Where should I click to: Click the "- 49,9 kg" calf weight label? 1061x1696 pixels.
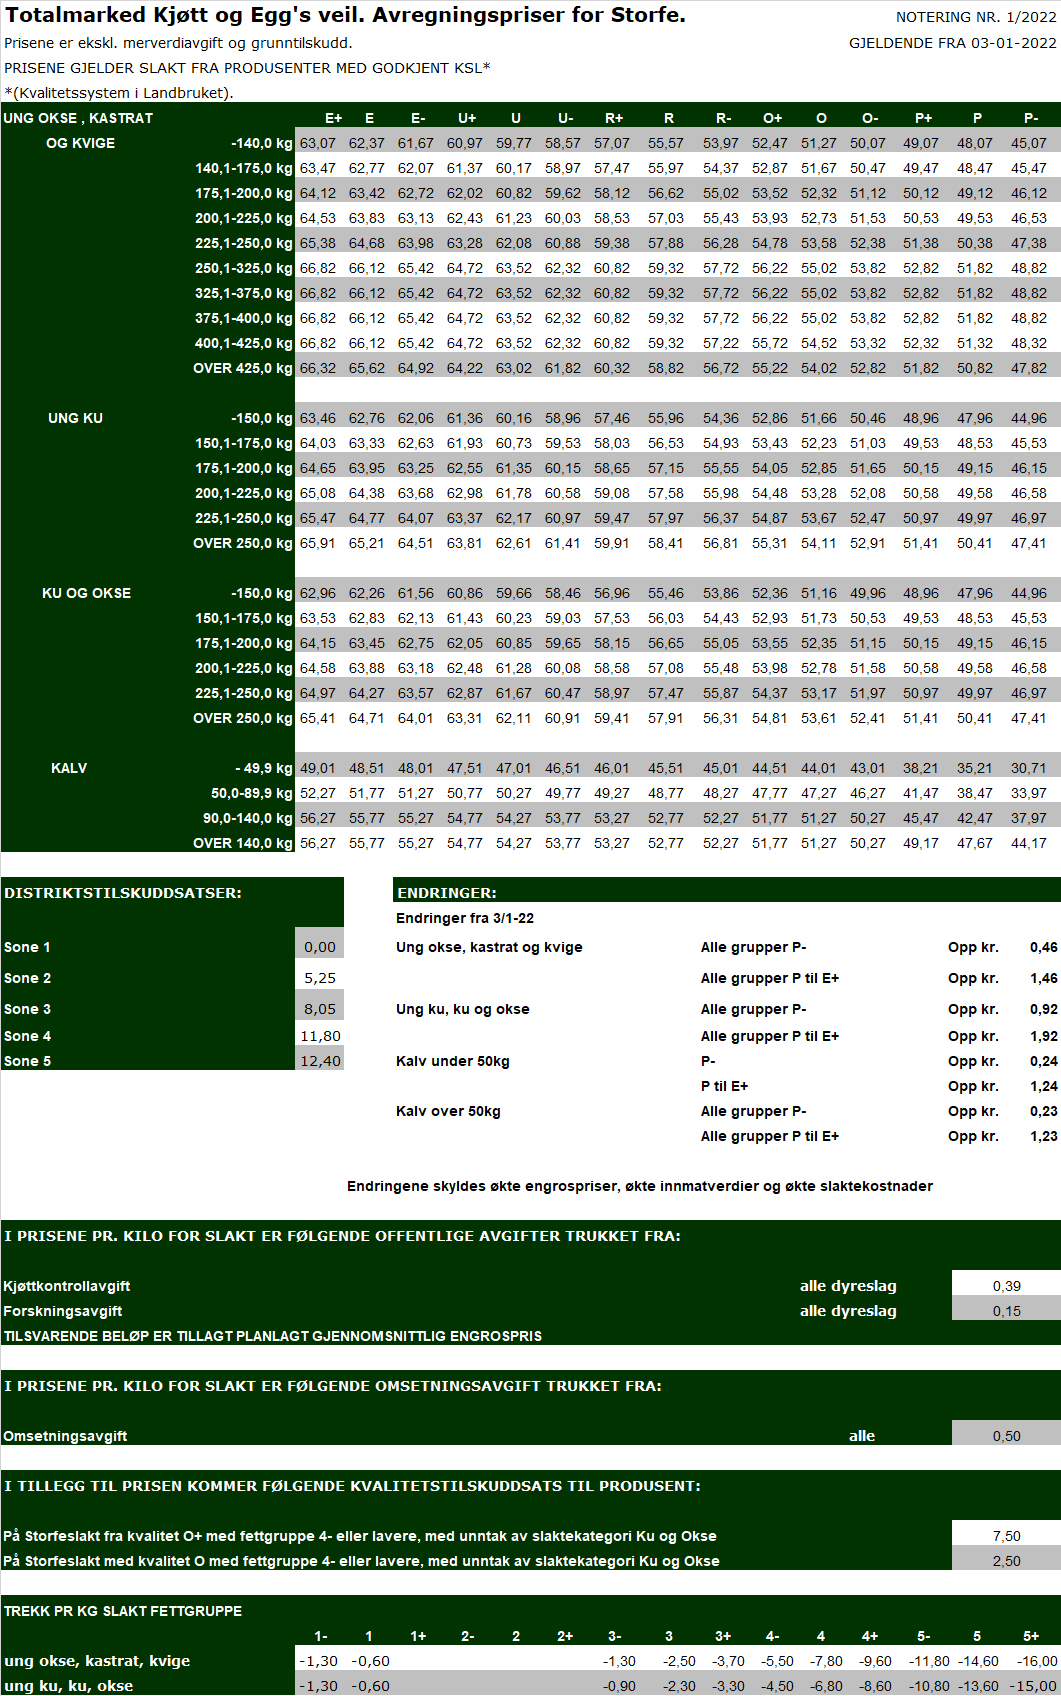[264, 768]
